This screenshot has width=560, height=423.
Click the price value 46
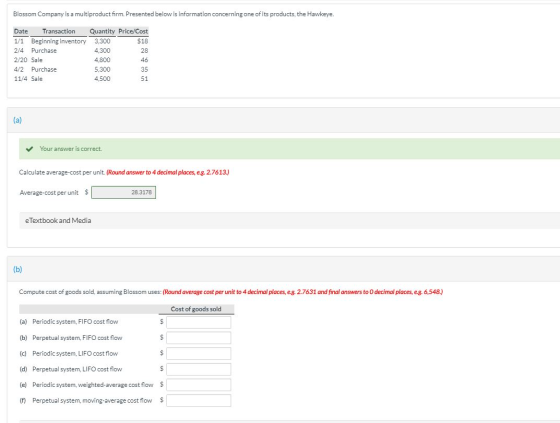point(144,60)
